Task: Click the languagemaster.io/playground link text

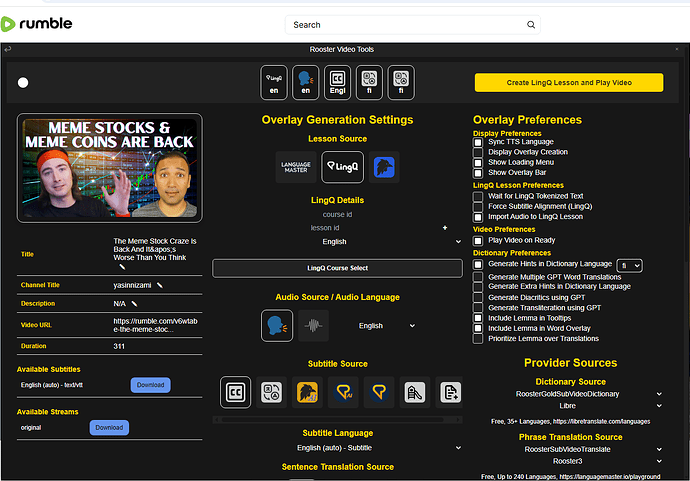Action: [610, 477]
